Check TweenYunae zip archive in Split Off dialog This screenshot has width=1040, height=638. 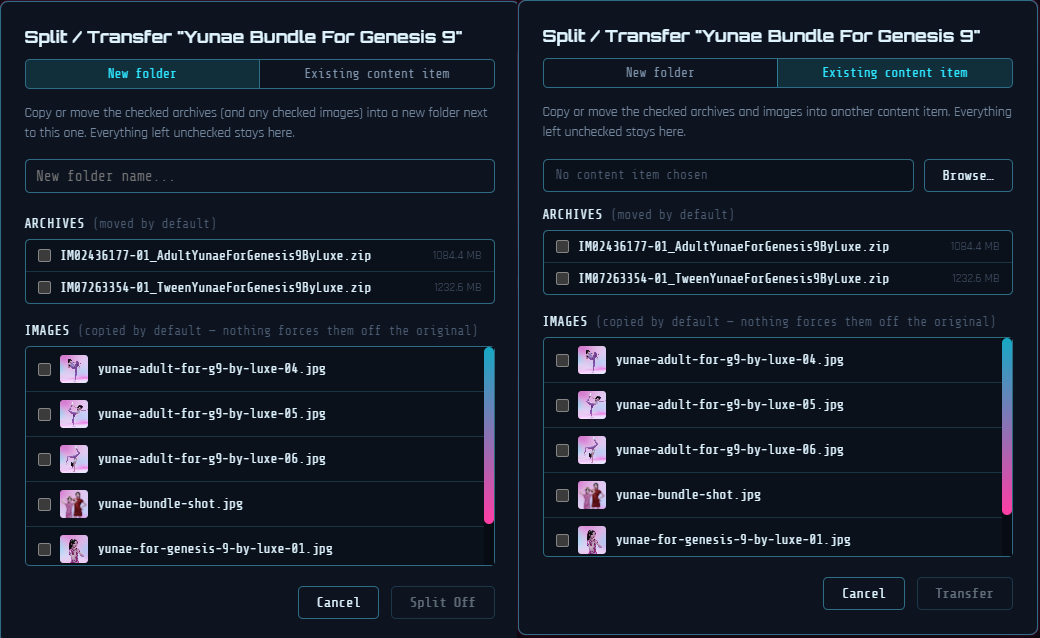pyautogui.click(x=44, y=287)
